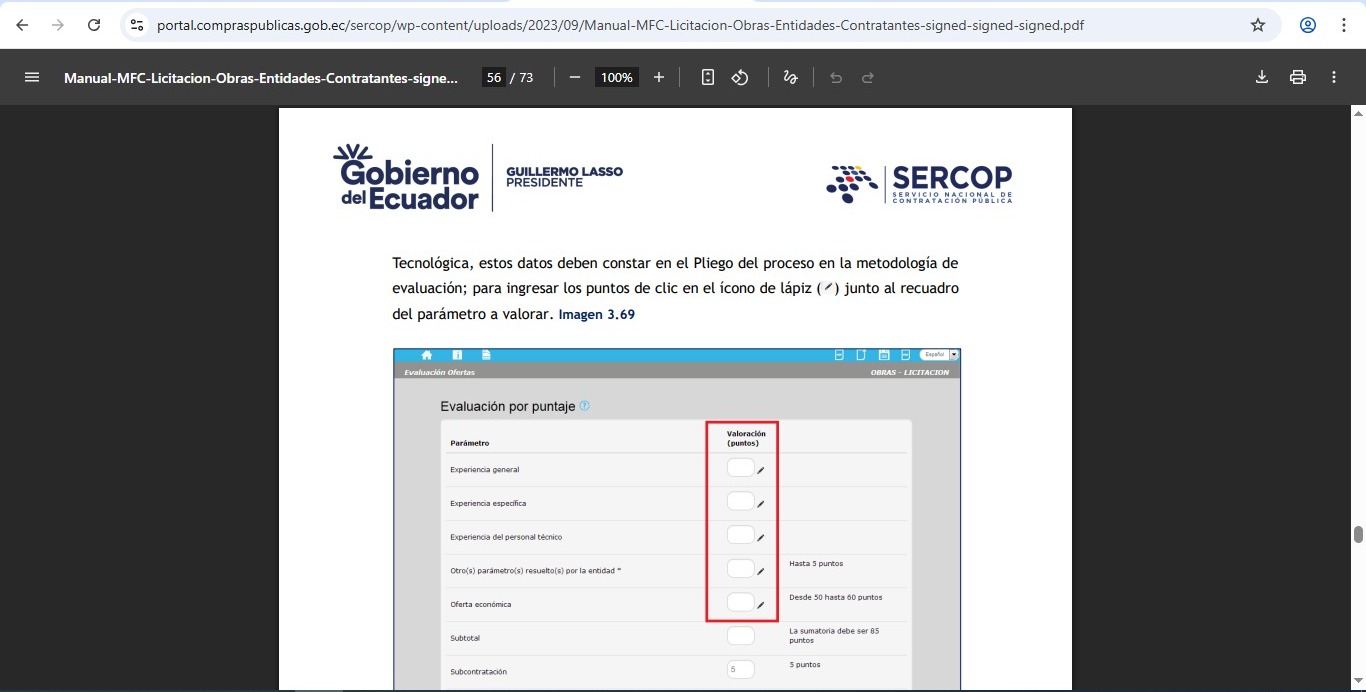Toggle fit to page view
Image resolution: width=1366 pixels, height=692 pixels.
[708, 77]
